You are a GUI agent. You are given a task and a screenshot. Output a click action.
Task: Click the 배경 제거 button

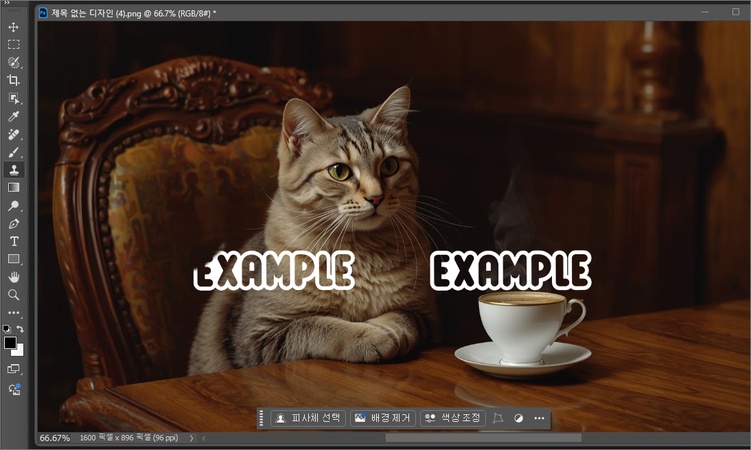(x=383, y=418)
